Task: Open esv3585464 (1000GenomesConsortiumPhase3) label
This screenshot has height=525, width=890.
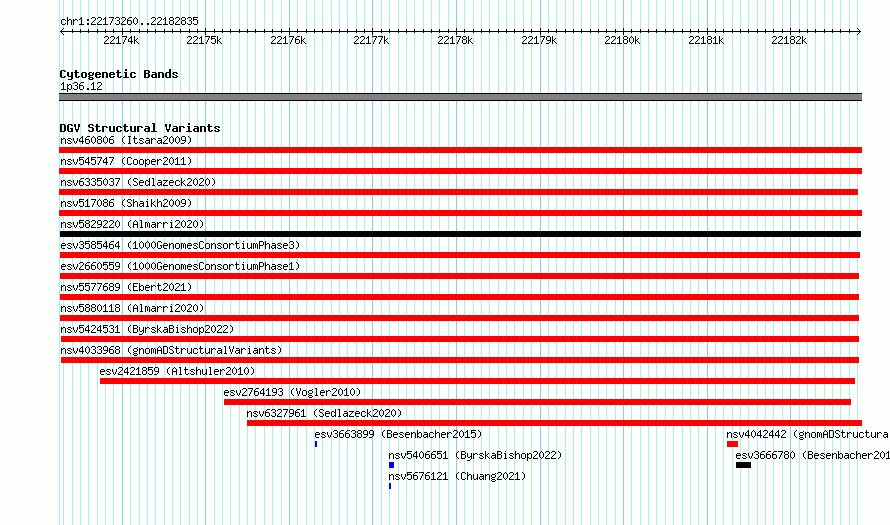Action: pos(180,245)
